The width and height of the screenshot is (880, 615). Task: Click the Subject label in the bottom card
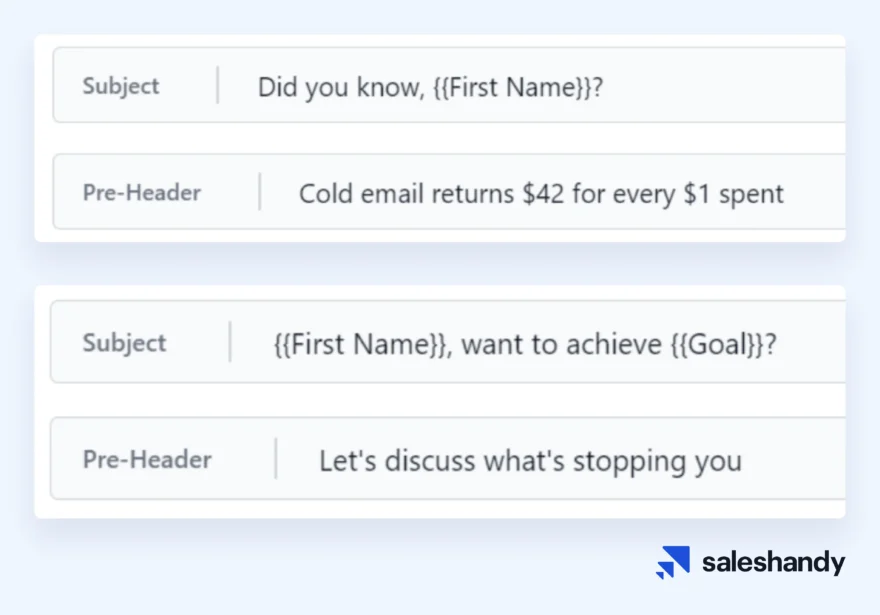click(125, 343)
